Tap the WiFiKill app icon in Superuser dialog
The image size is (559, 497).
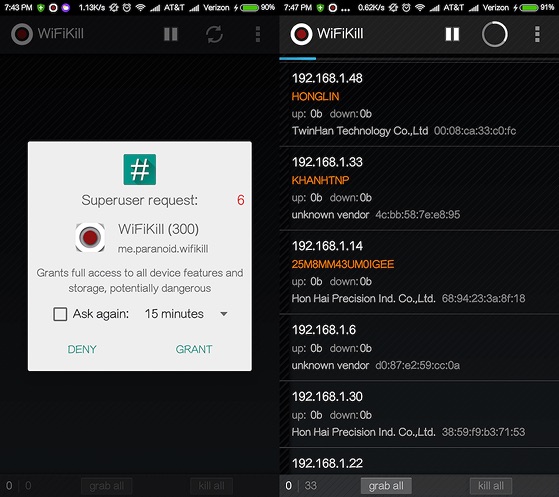90,237
